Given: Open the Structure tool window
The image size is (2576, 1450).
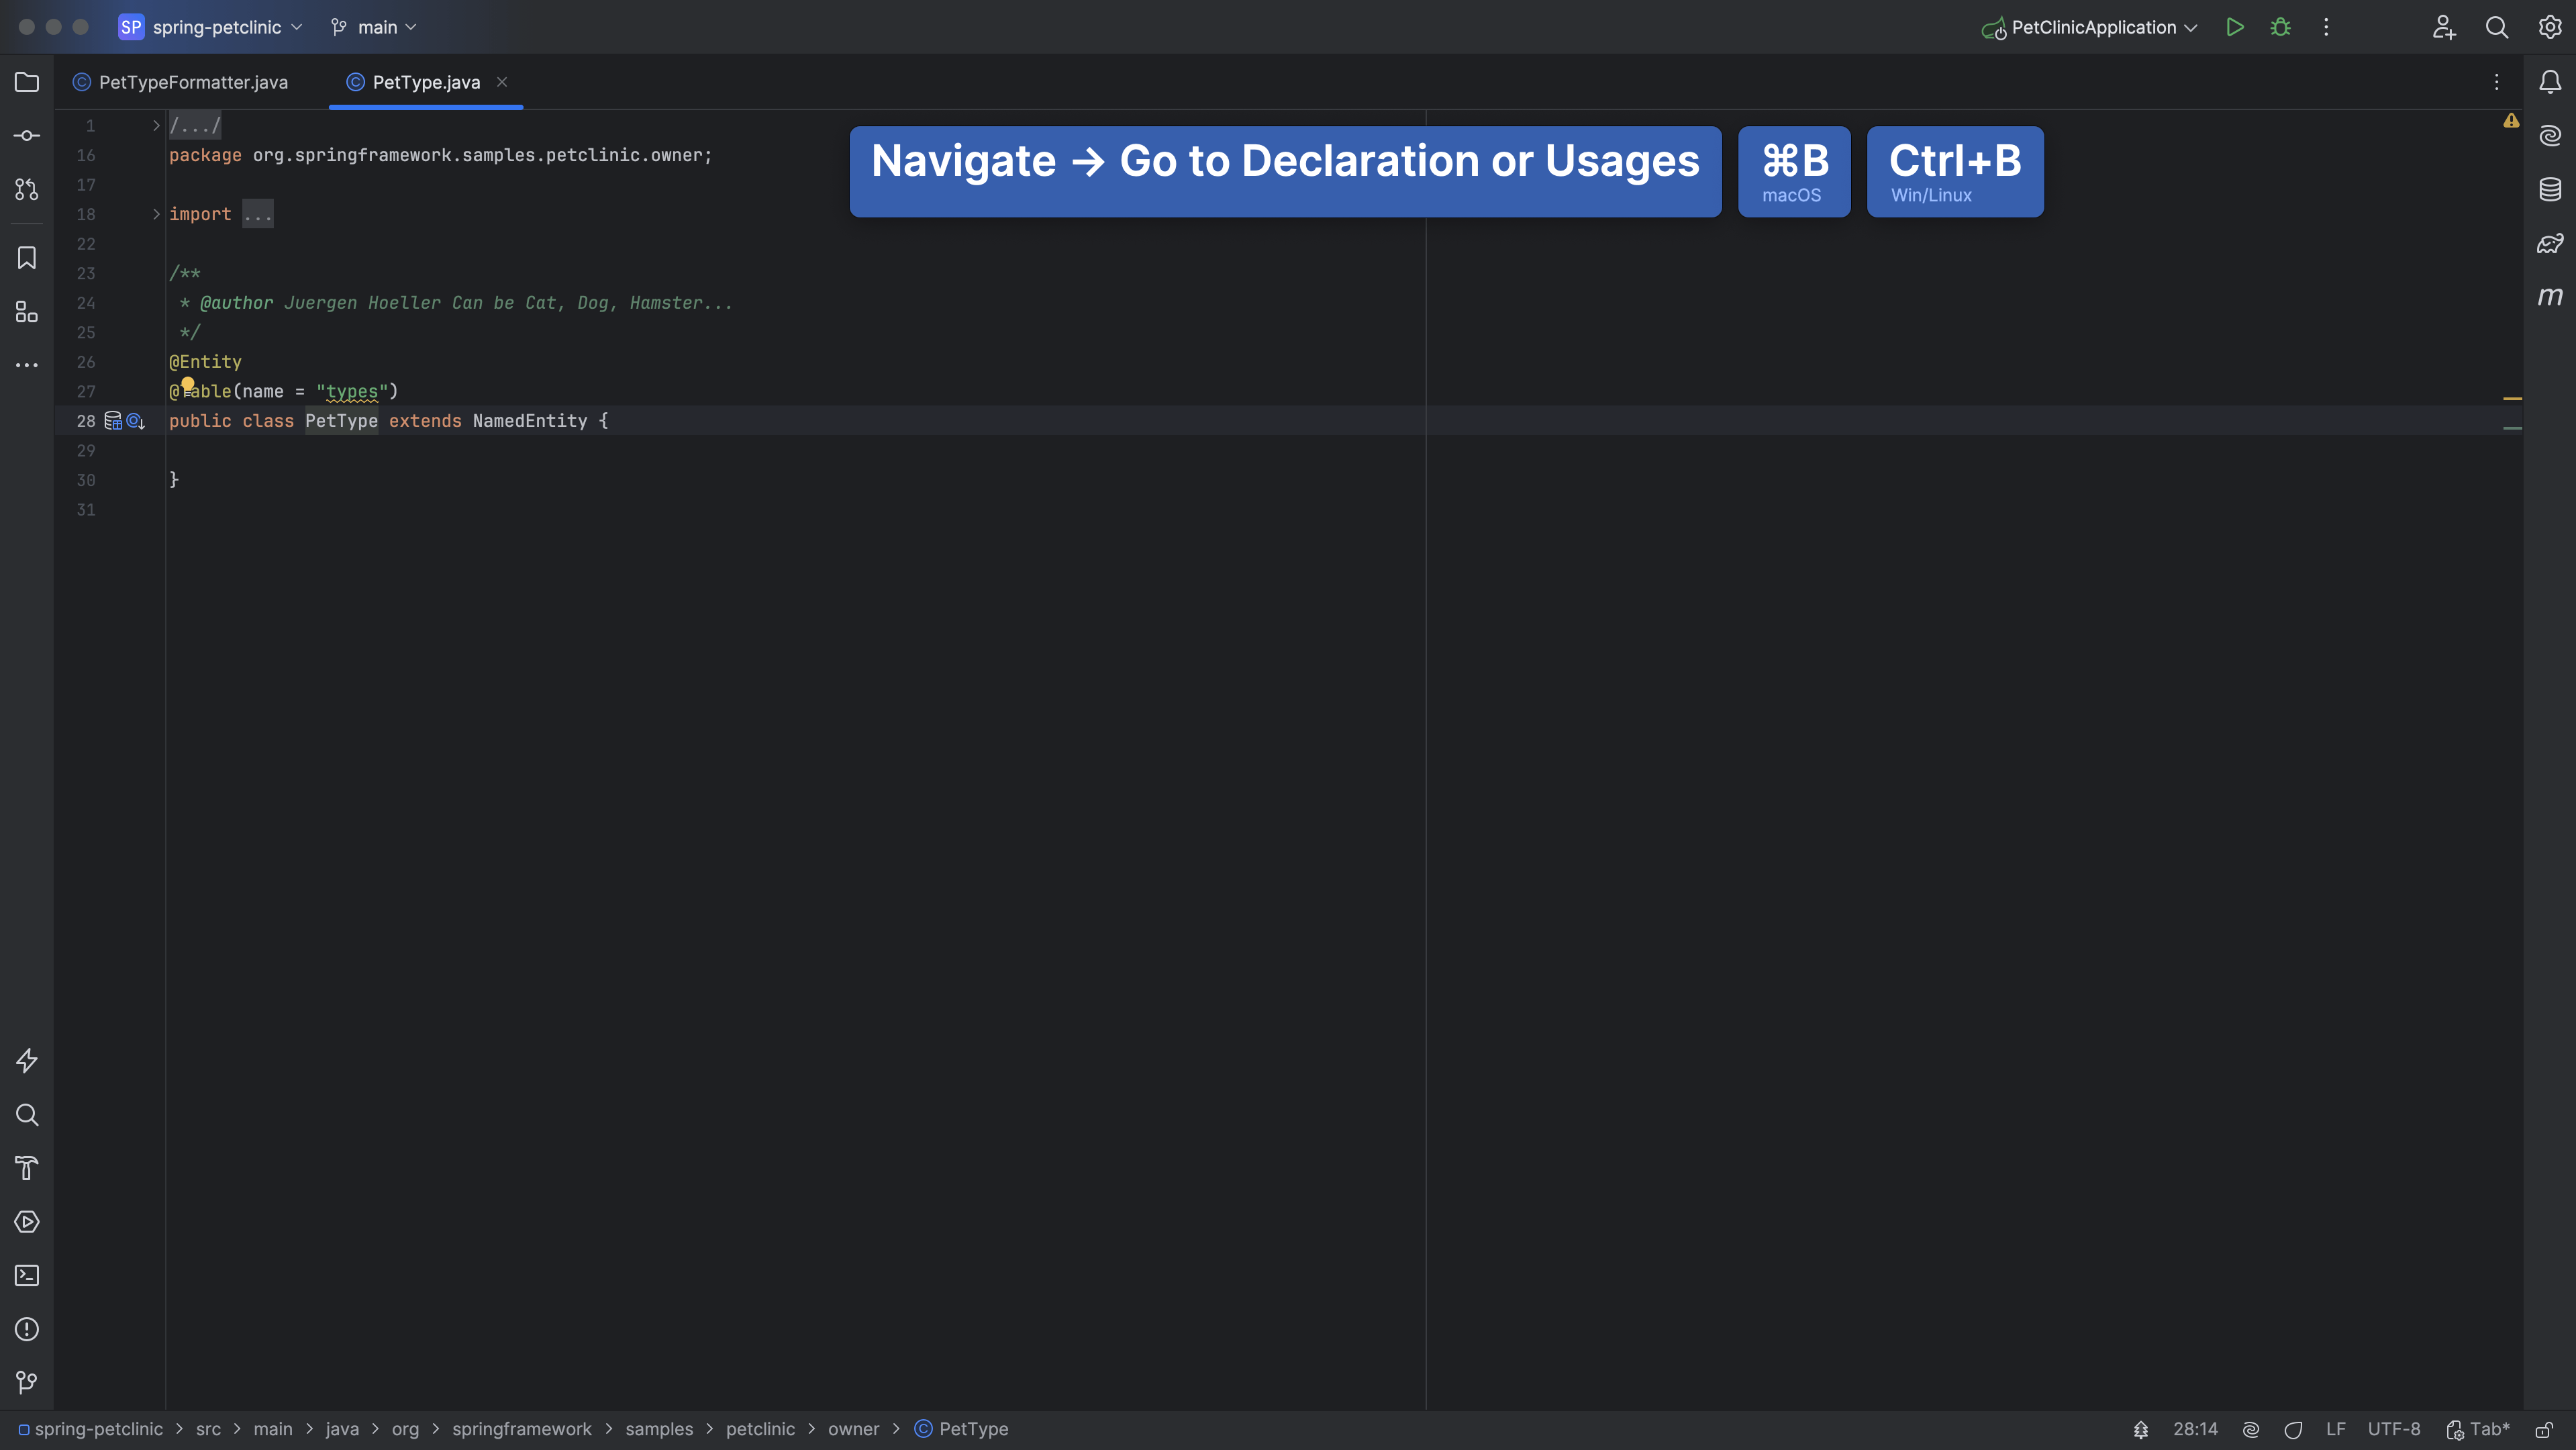Looking at the screenshot, I should tap(27, 312).
